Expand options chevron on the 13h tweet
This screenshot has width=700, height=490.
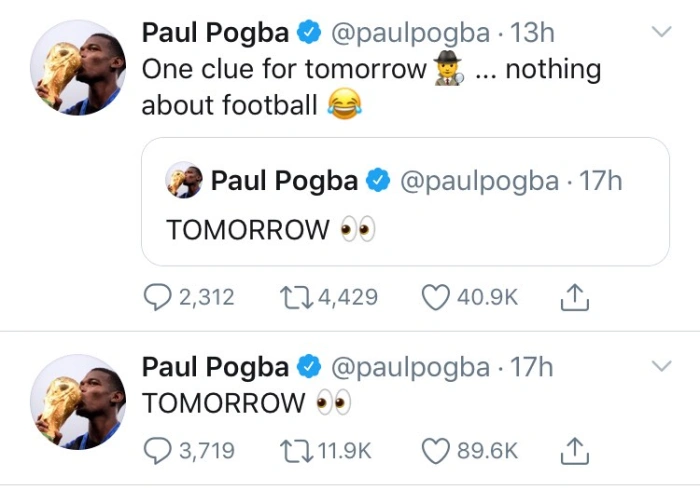660,32
